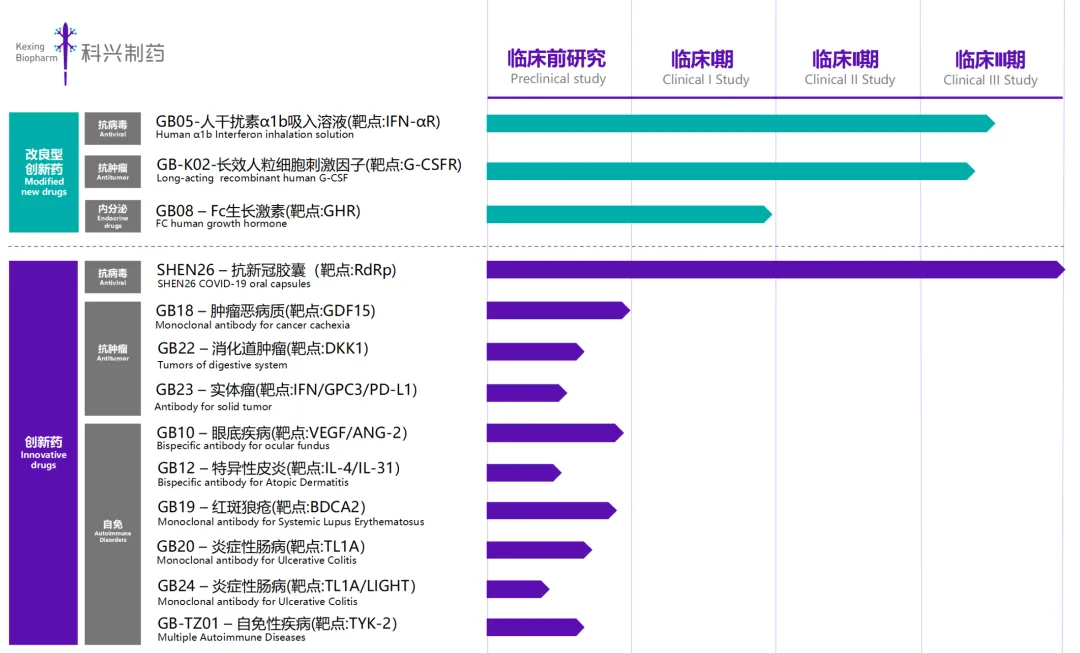1080x653 pixels.
Task: Click the Autoimmune Disorders gray category block
Action: coord(112,528)
